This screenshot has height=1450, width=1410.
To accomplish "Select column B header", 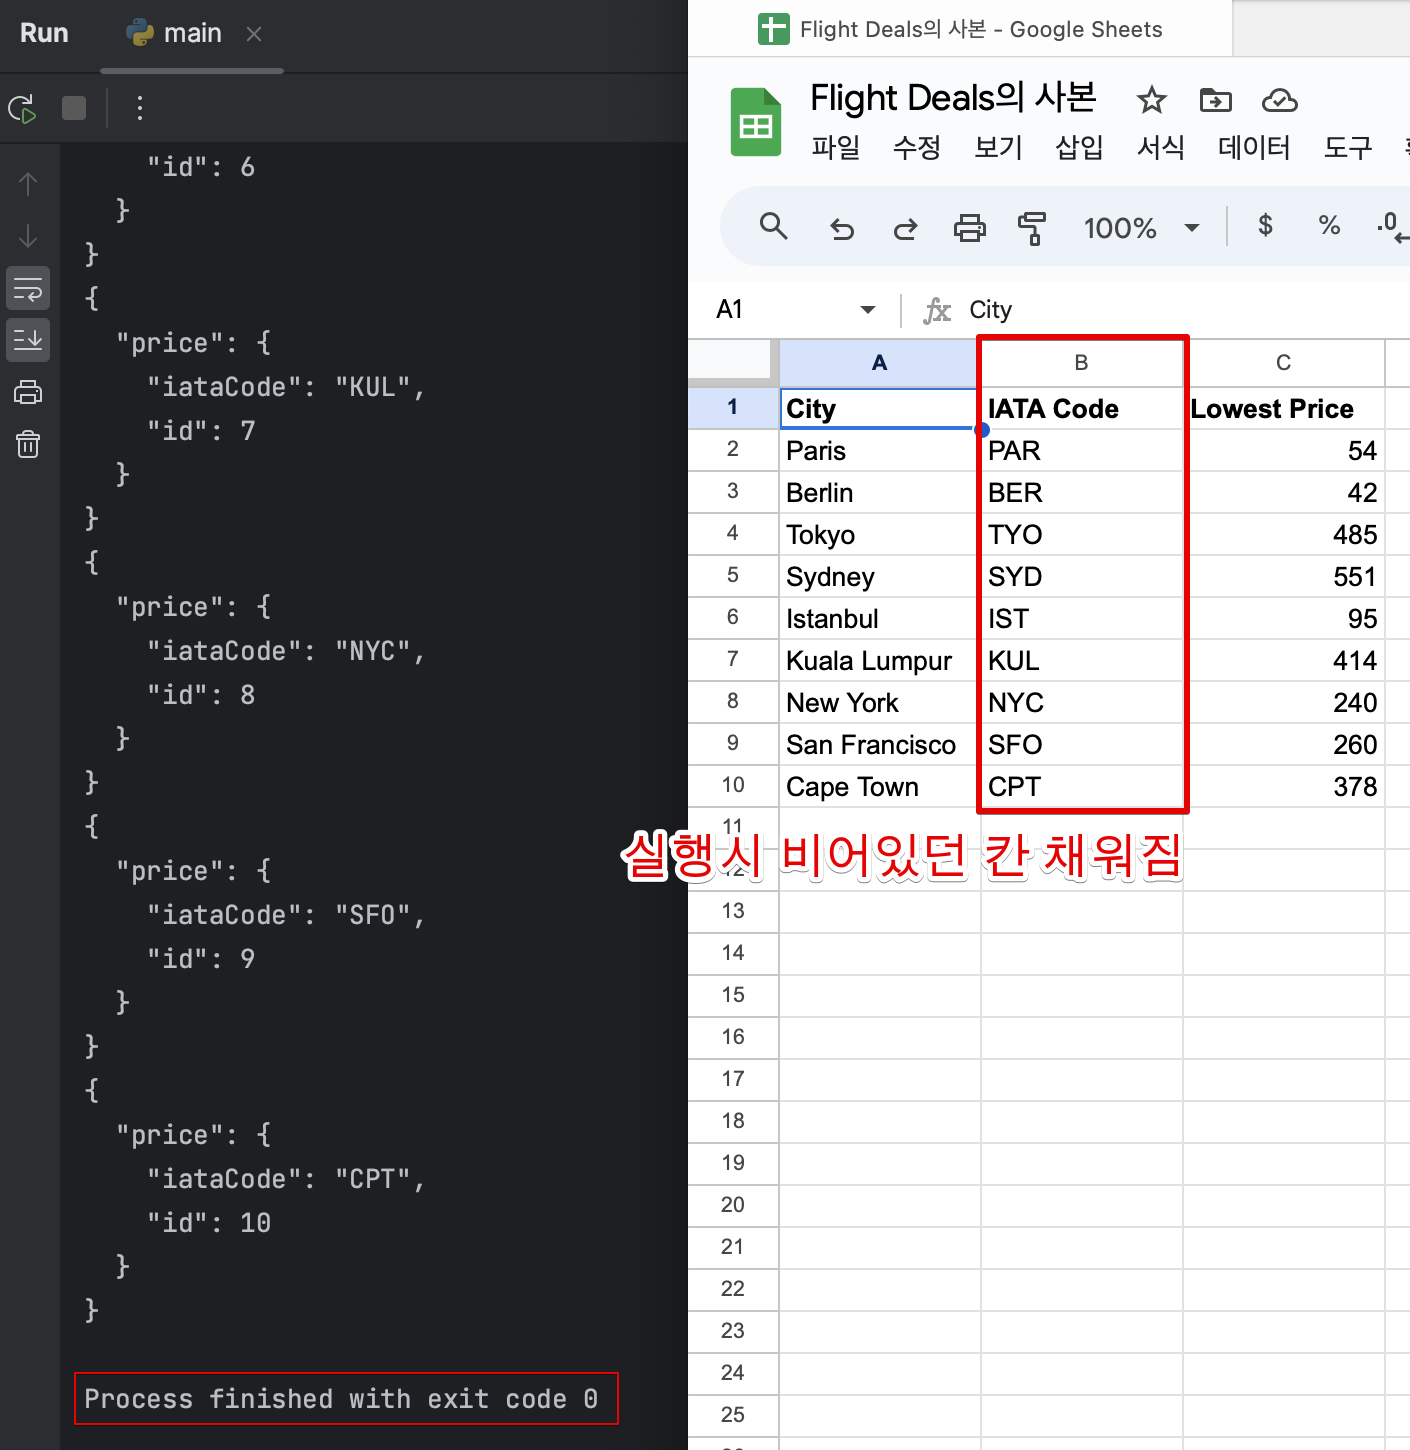I will (x=1081, y=363).
